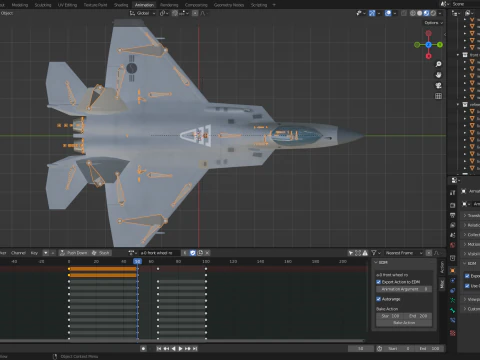
Task: Toggle Autorange checkbox in EDM panel
Action: coord(378,299)
